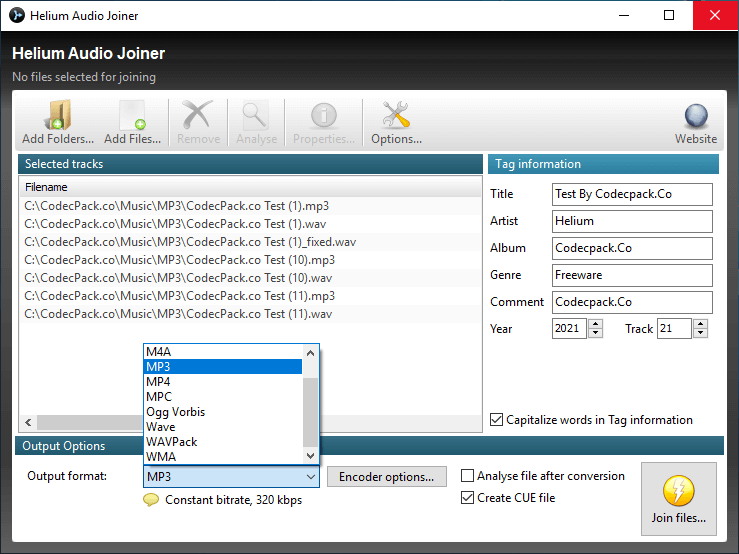Decrease the Track number with the down arrow
This screenshot has height=554, width=739.
tap(701, 333)
